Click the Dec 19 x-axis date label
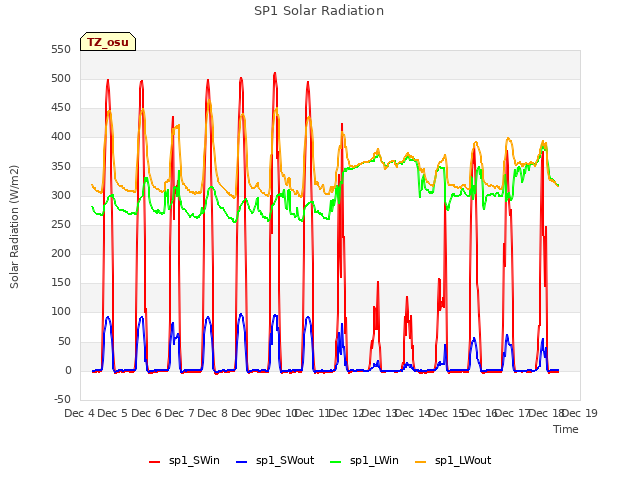The image size is (640, 480). tap(580, 413)
